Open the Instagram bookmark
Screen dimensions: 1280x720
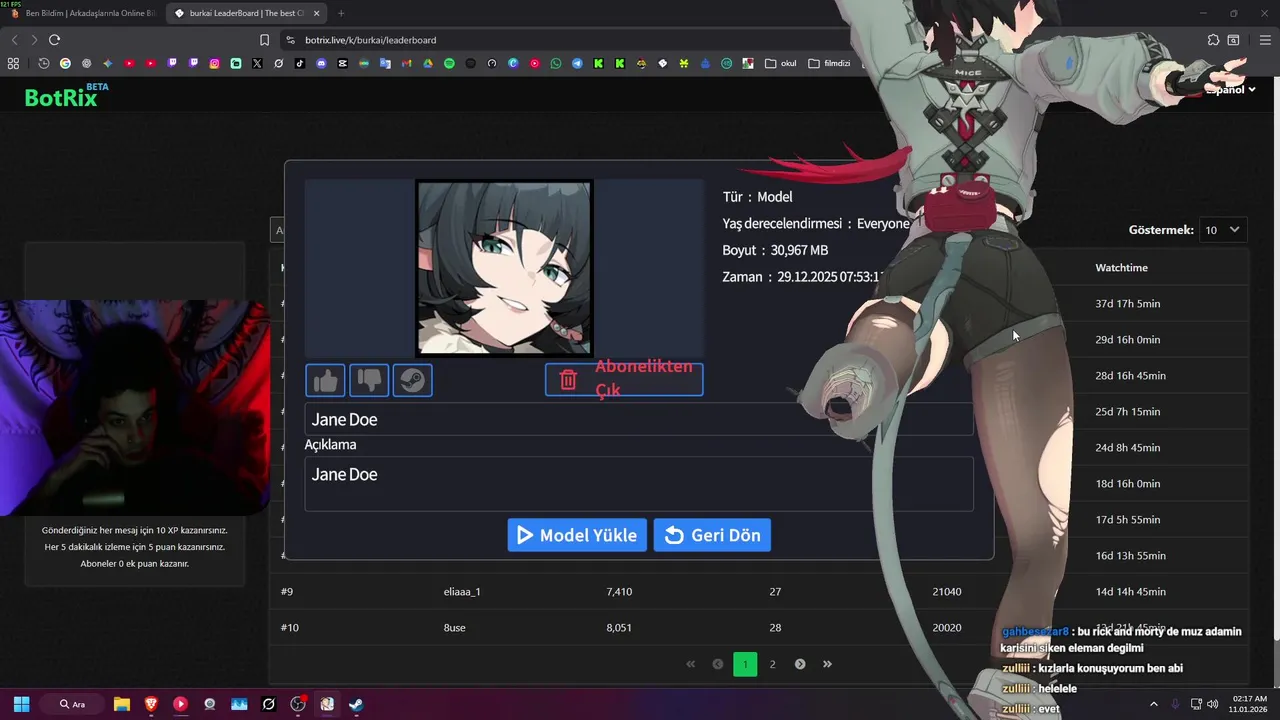pos(214,63)
